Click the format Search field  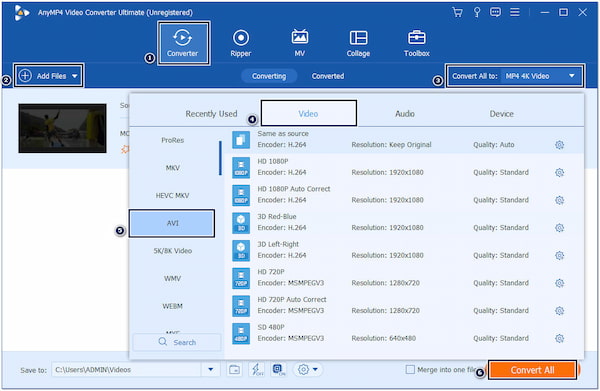(x=177, y=342)
